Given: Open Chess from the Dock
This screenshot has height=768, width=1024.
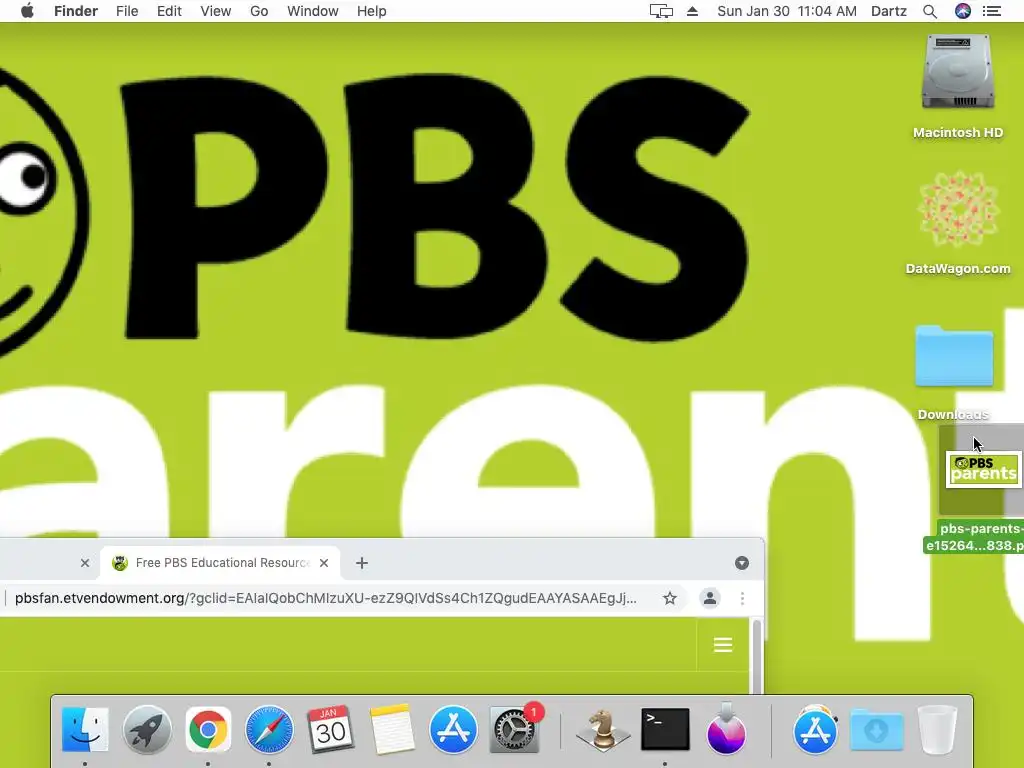Looking at the screenshot, I should pyautogui.click(x=602, y=729).
